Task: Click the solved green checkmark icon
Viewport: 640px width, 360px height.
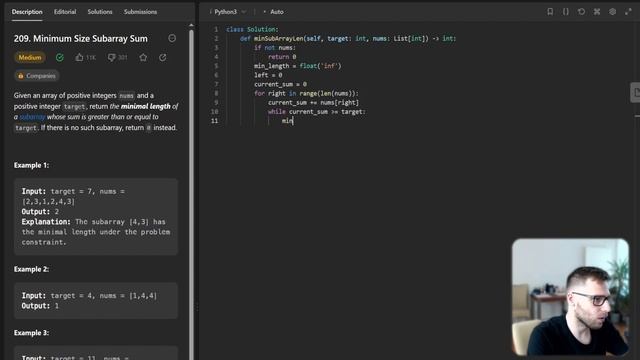Action: pyautogui.click(x=60, y=58)
